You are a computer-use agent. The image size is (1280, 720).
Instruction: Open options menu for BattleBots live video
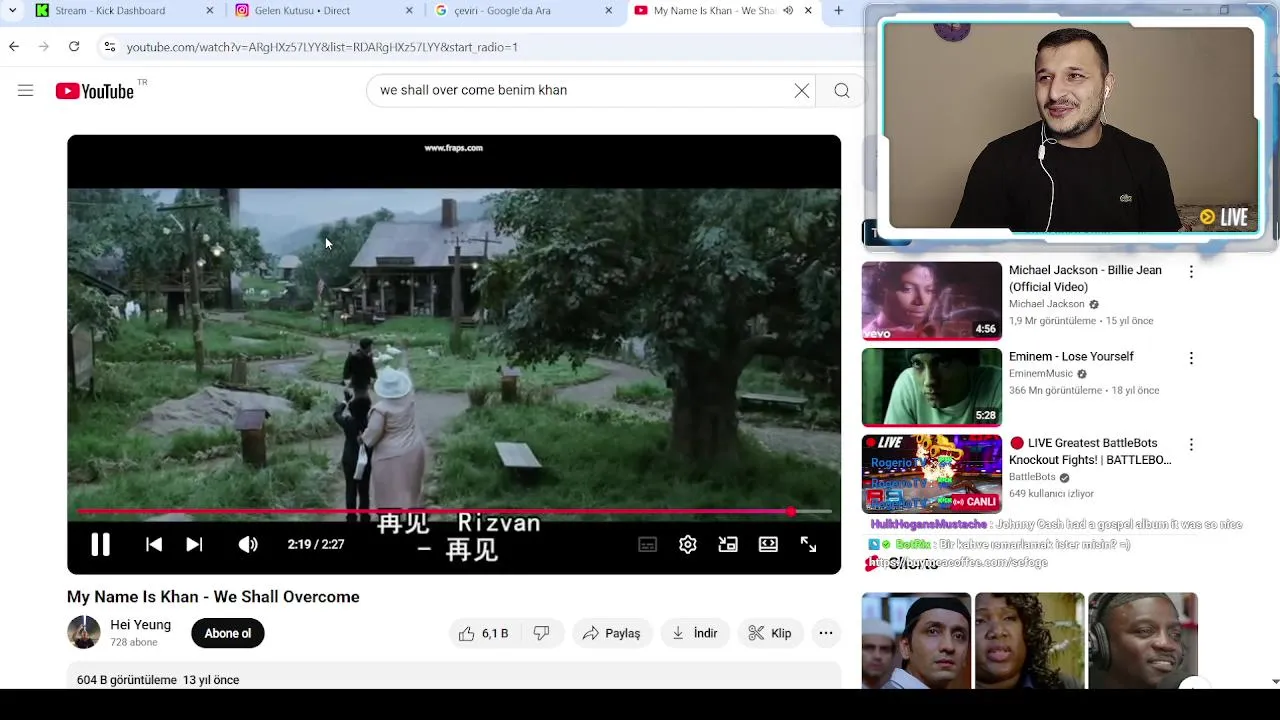coord(1191,444)
